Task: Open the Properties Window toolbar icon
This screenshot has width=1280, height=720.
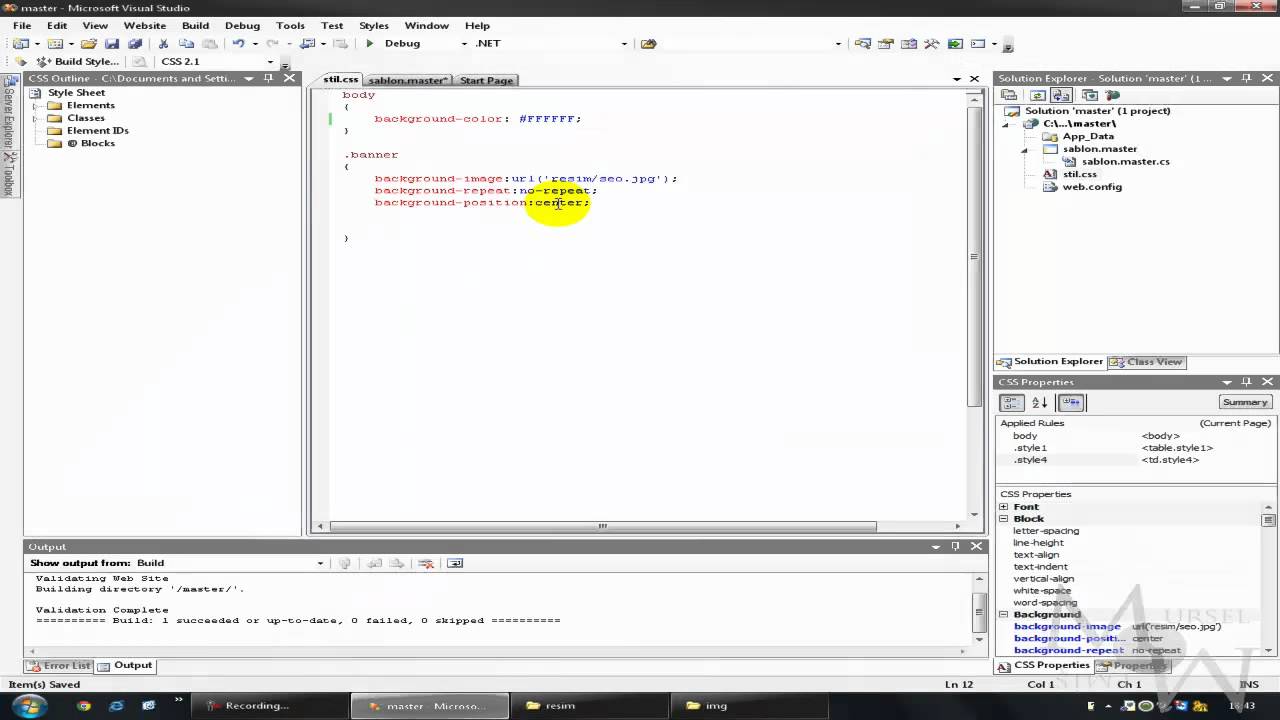Action: tap(886, 43)
